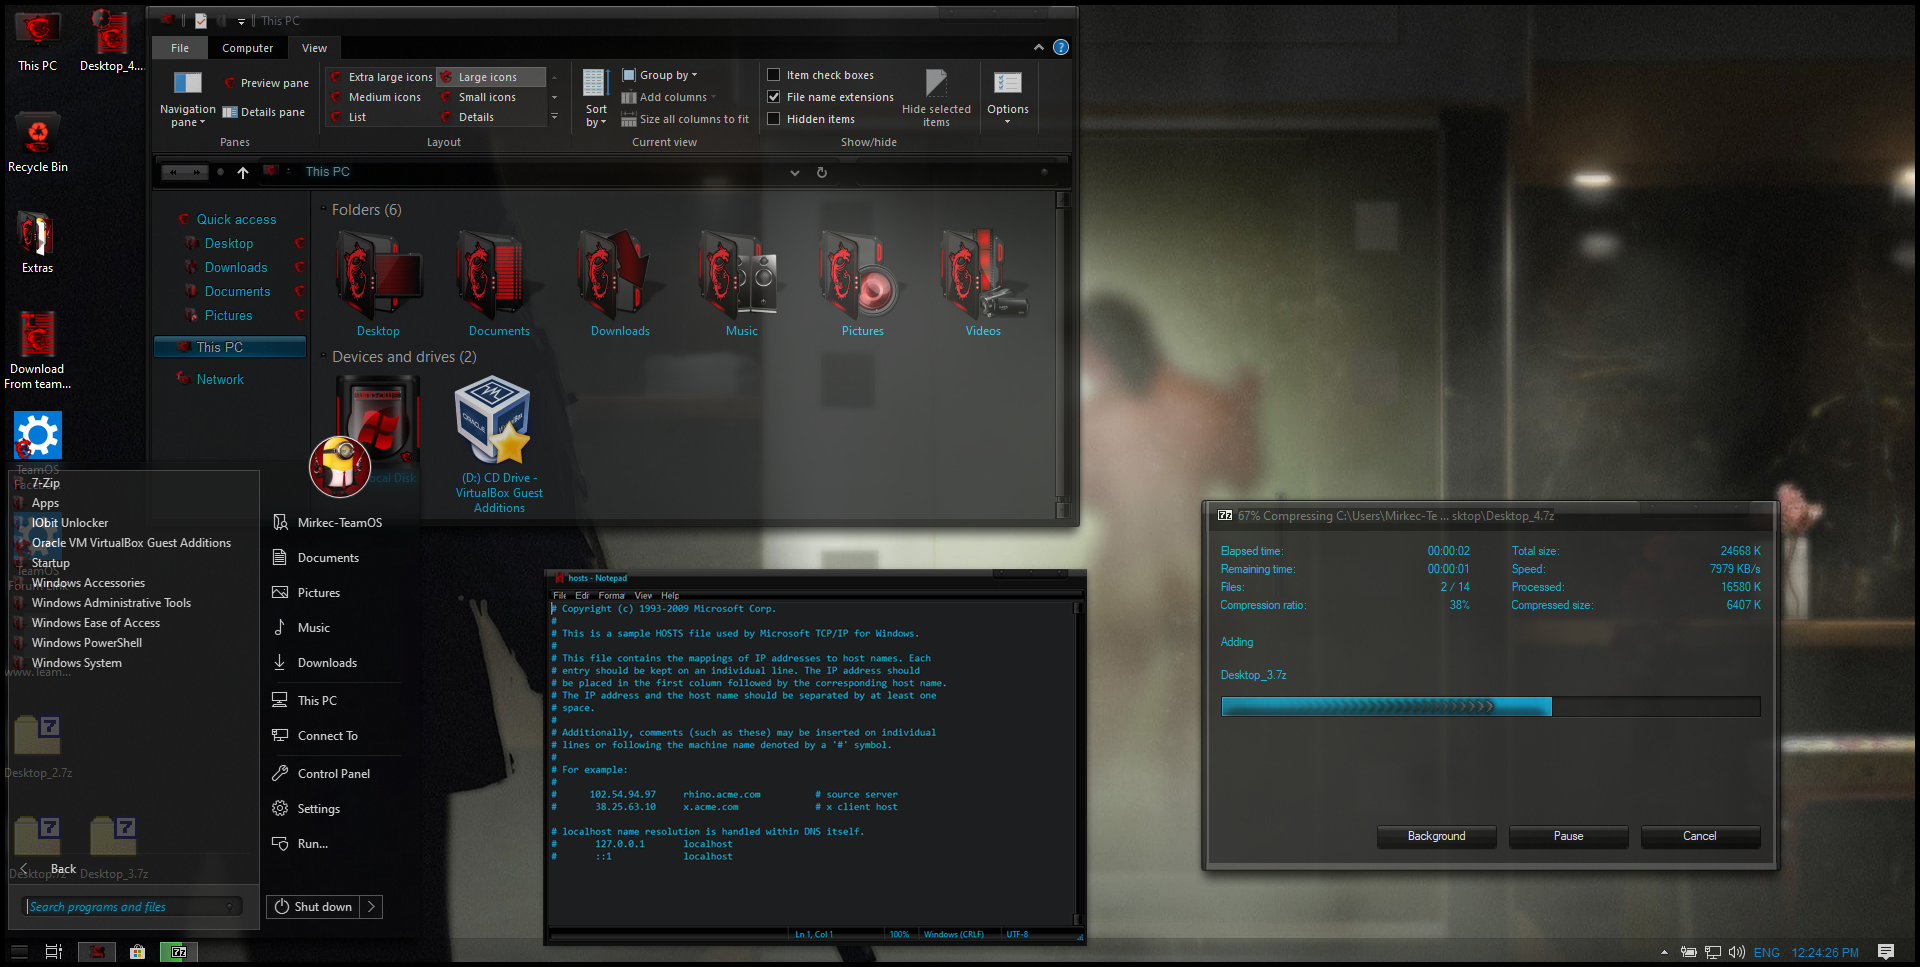Cancel the 7-Zip compression

(x=1700, y=836)
